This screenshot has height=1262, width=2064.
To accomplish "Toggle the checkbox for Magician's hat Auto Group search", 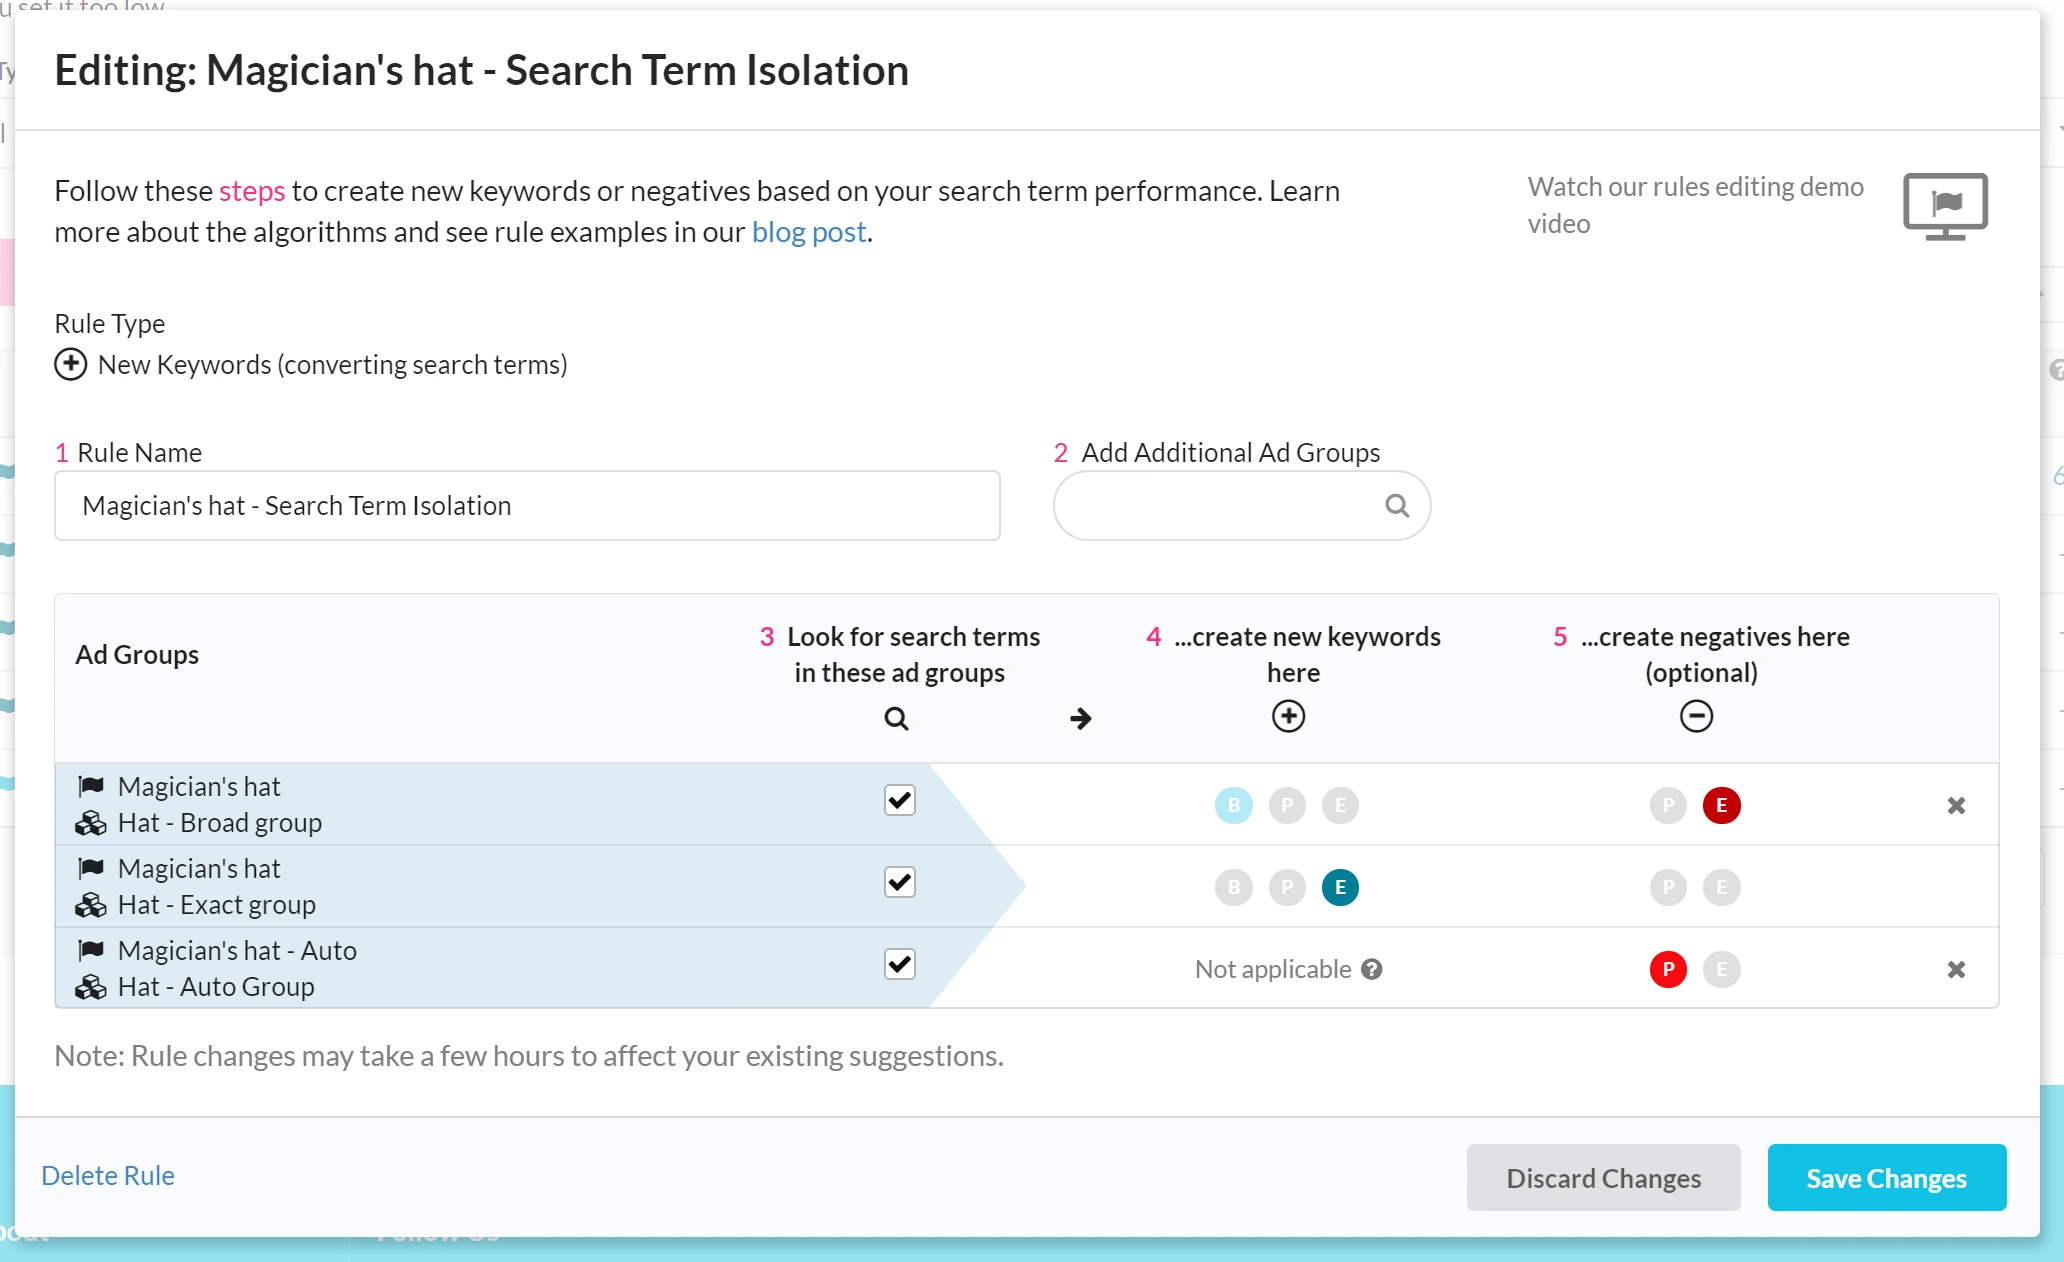I will click(899, 966).
